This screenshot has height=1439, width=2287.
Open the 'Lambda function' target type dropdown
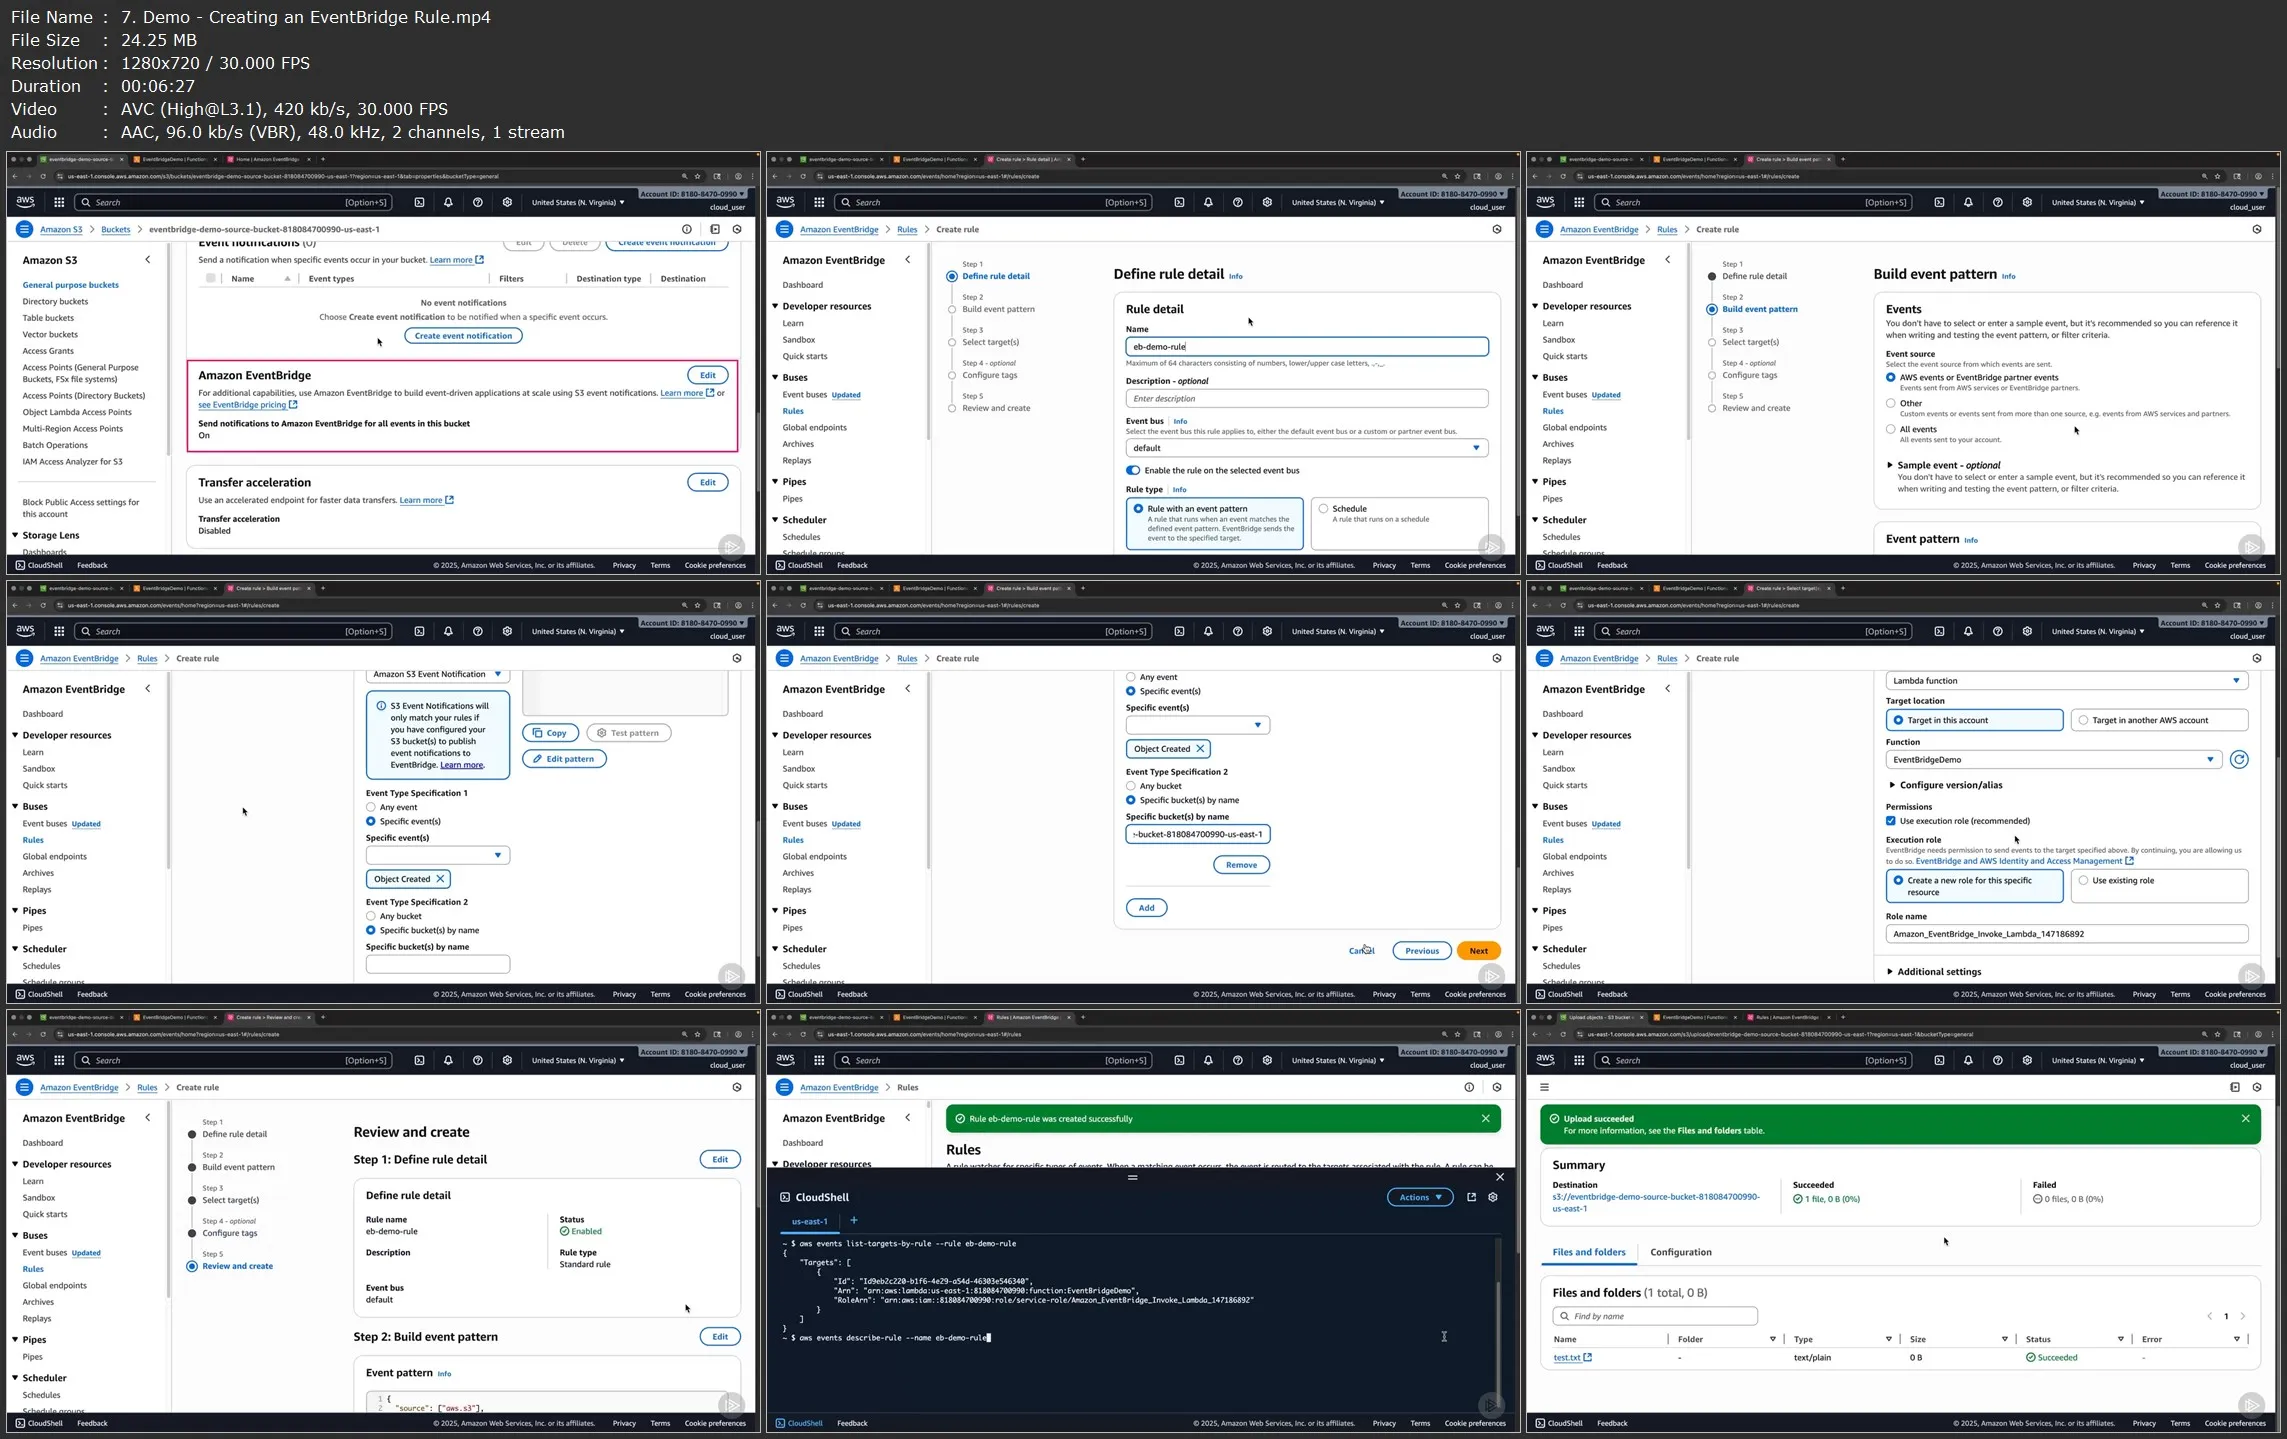click(2065, 681)
